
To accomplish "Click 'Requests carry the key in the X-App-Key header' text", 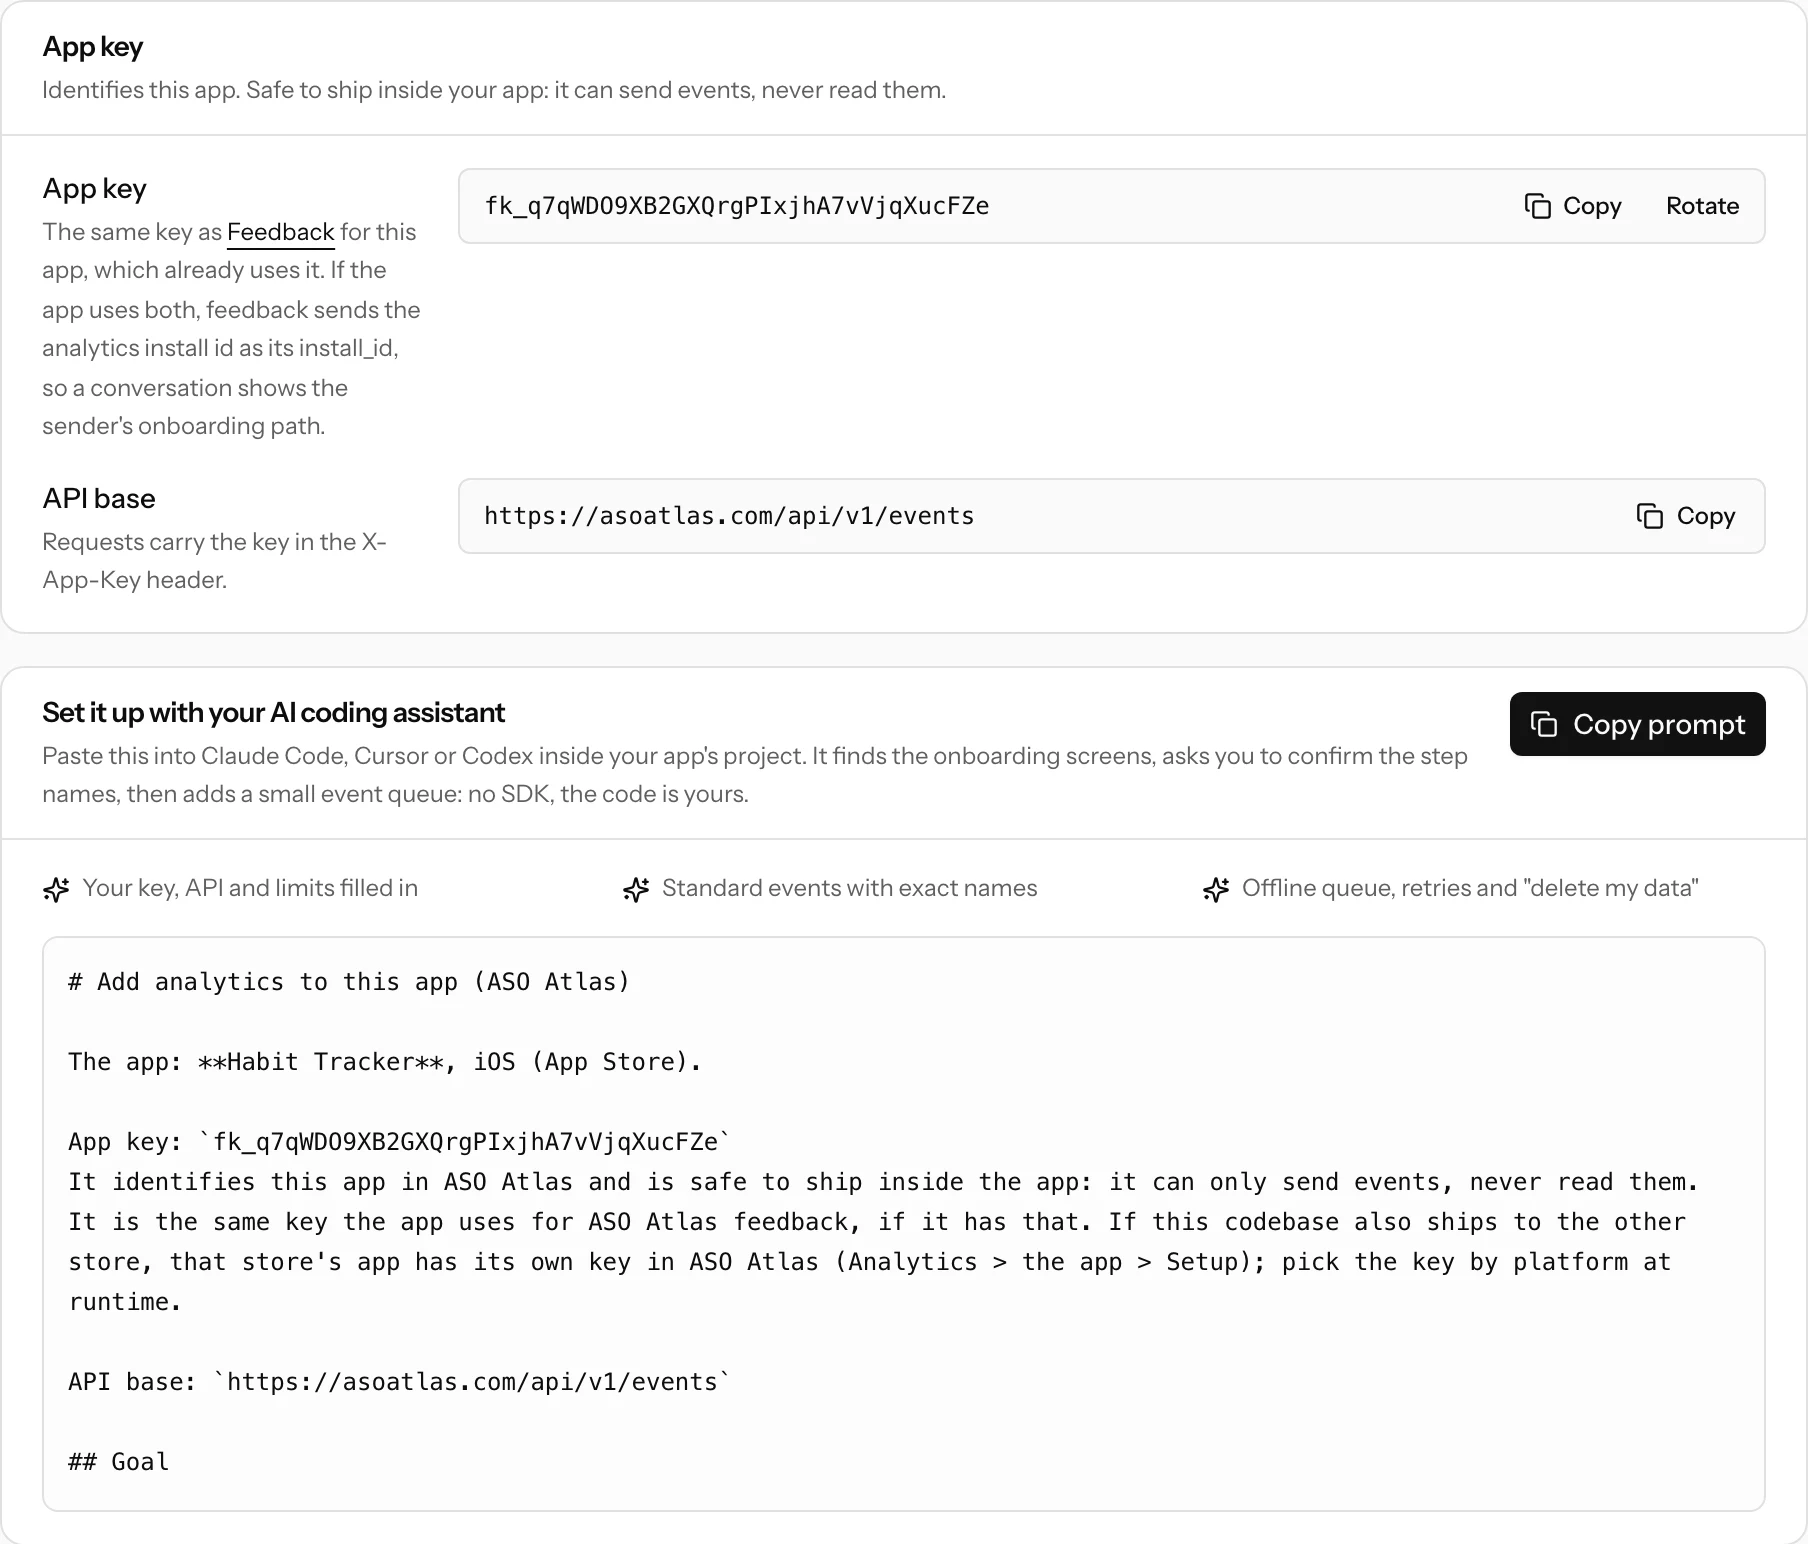I will (214, 561).
